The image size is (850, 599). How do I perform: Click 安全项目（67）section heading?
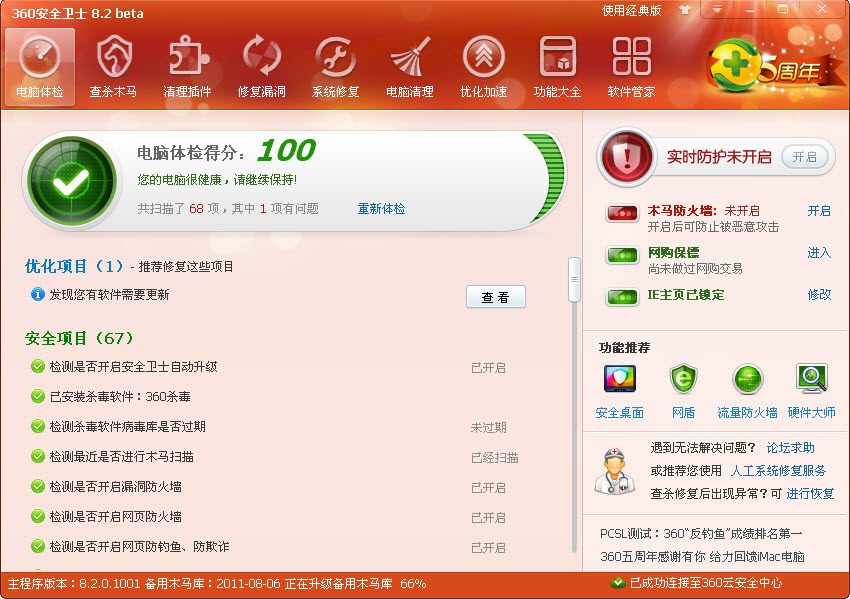(x=79, y=338)
